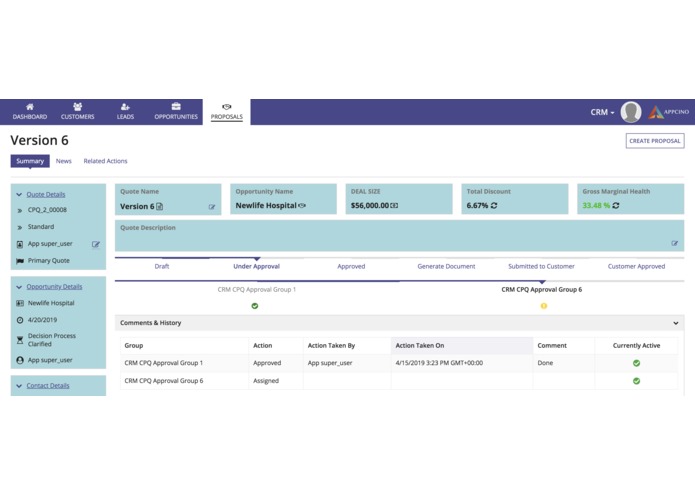
Task: Click Currently Active check for Group 6 row
Action: click(x=636, y=381)
